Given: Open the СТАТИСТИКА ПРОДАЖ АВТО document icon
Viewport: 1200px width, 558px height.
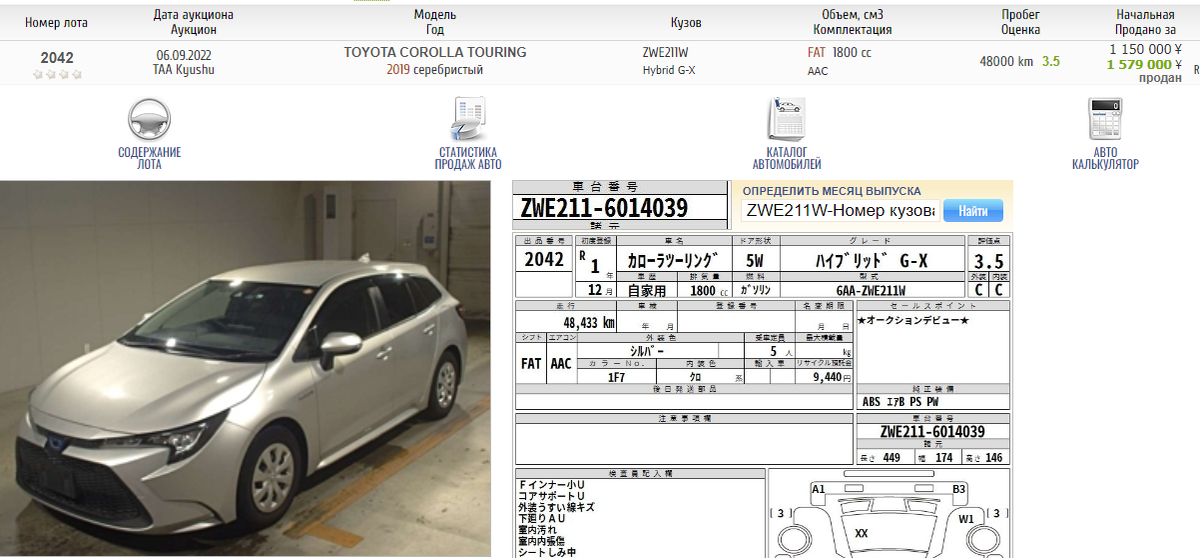Looking at the screenshot, I should (x=467, y=120).
